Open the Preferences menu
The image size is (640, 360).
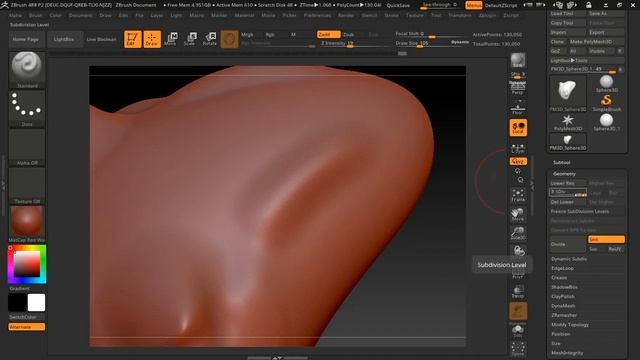tap(318, 15)
